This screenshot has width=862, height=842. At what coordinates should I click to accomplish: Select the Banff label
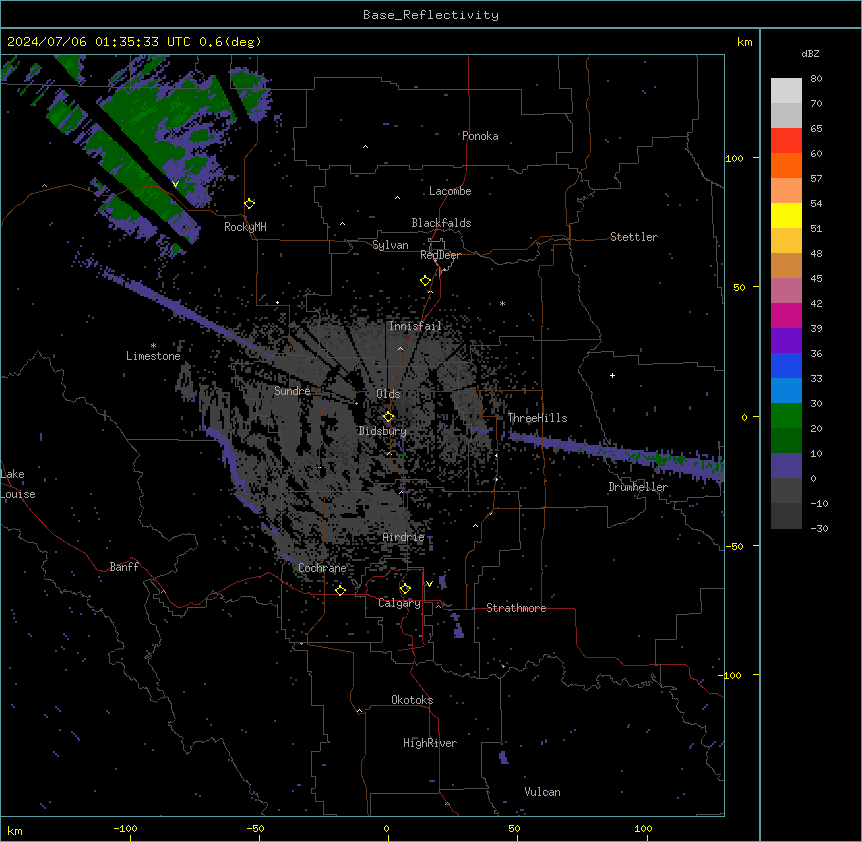click(124, 567)
